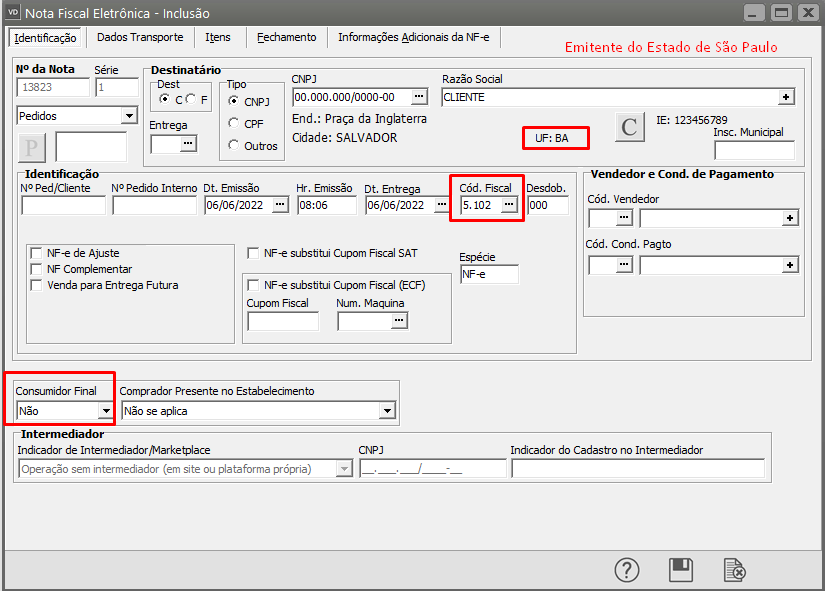The width and height of the screenshot is (825, 591).
Task: Click the help question mark icon
Action: (627, 570)
